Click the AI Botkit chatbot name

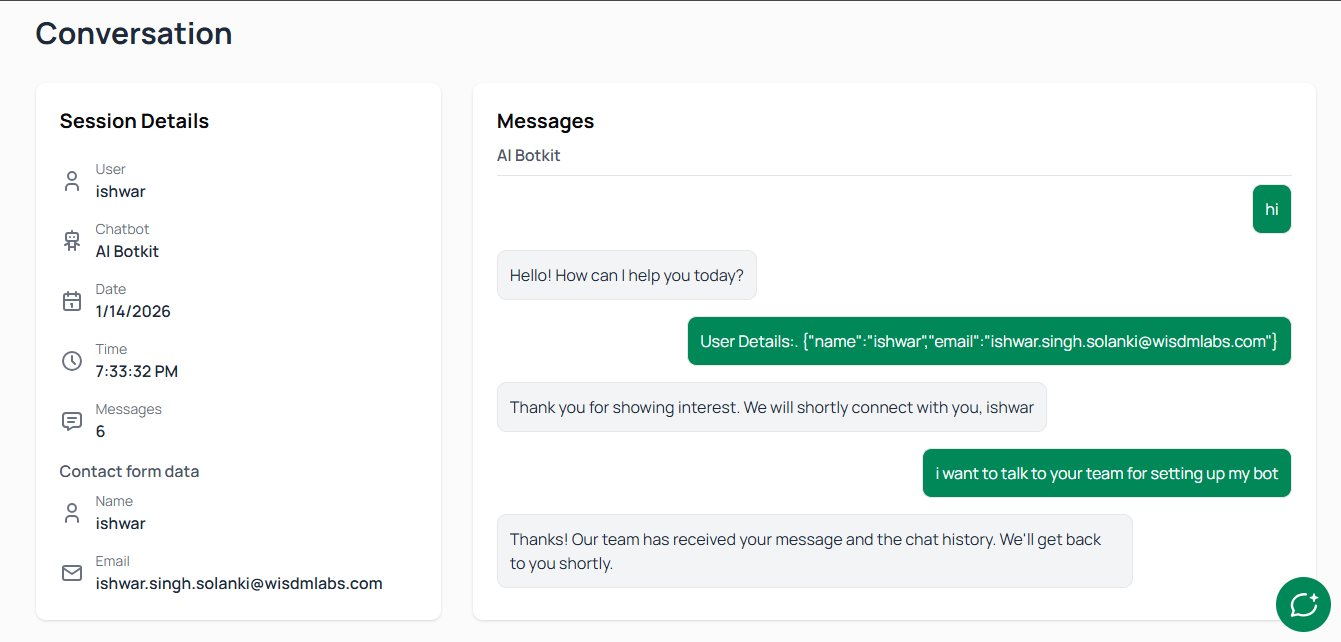[x=127, y=251]
